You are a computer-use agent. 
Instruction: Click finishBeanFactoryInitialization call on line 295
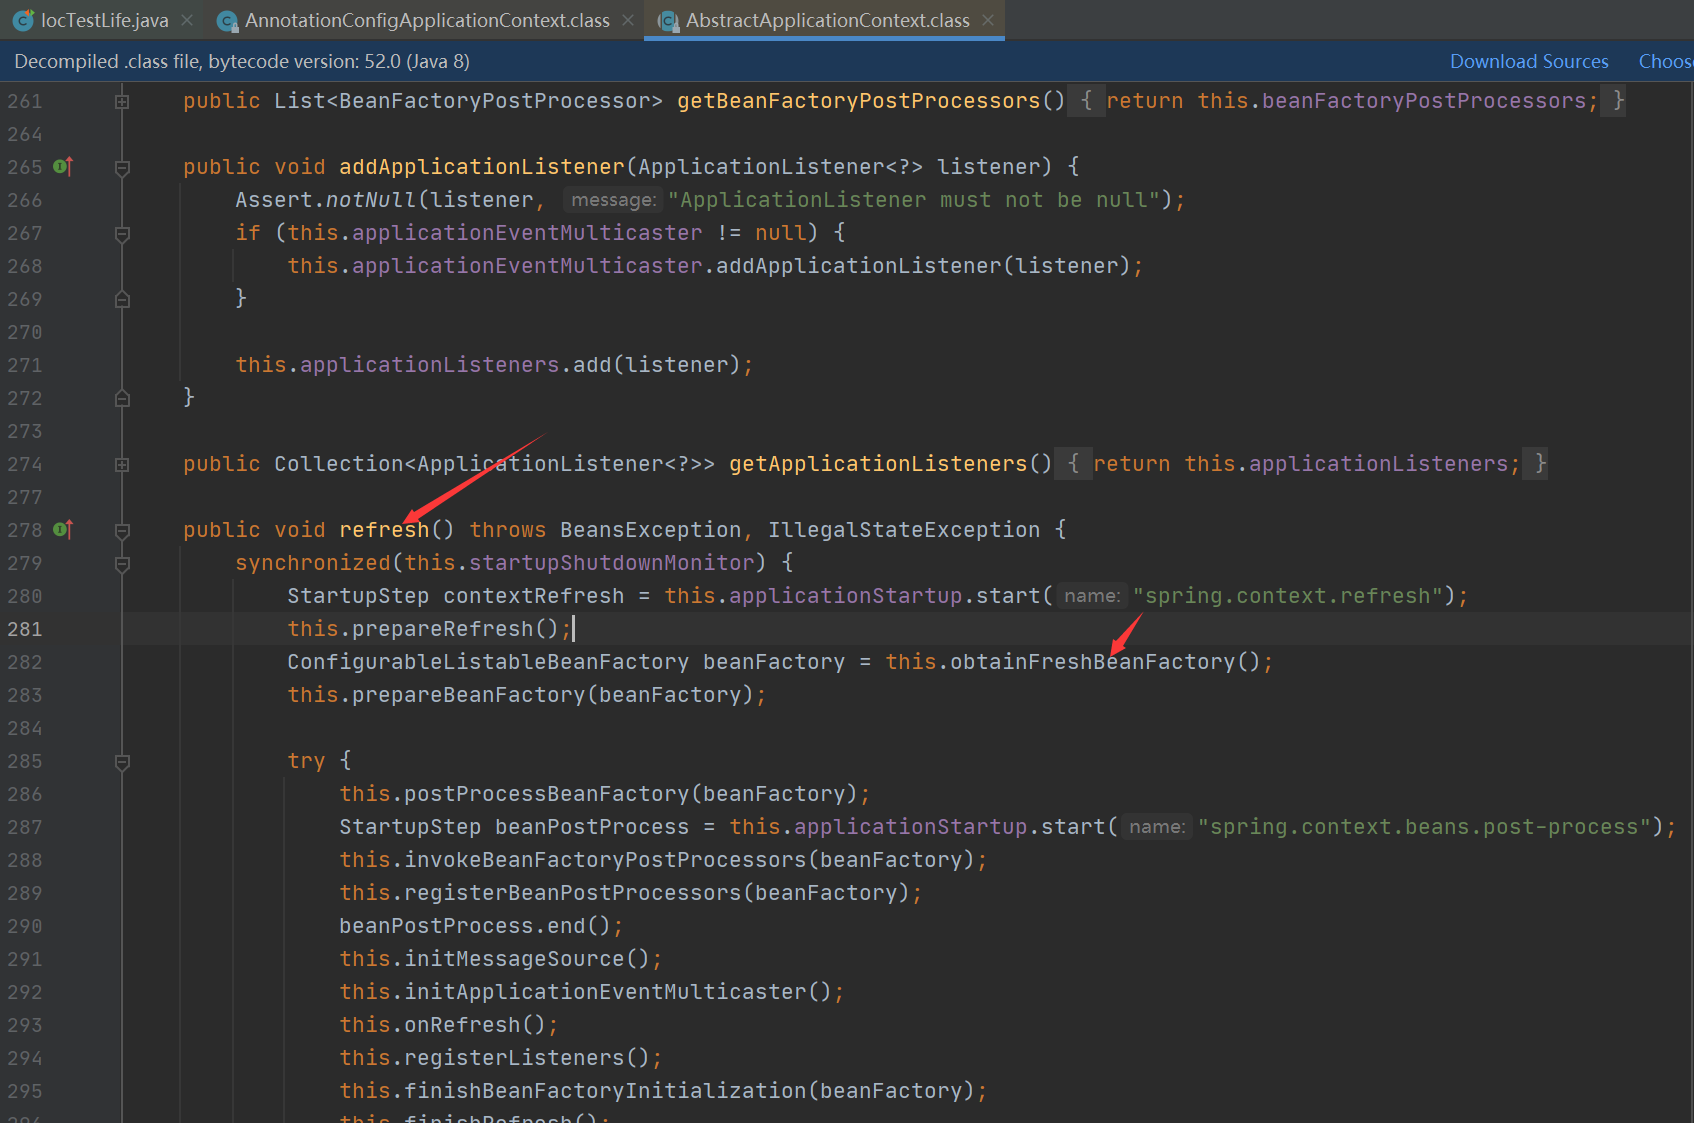(x=605, y=1091)
